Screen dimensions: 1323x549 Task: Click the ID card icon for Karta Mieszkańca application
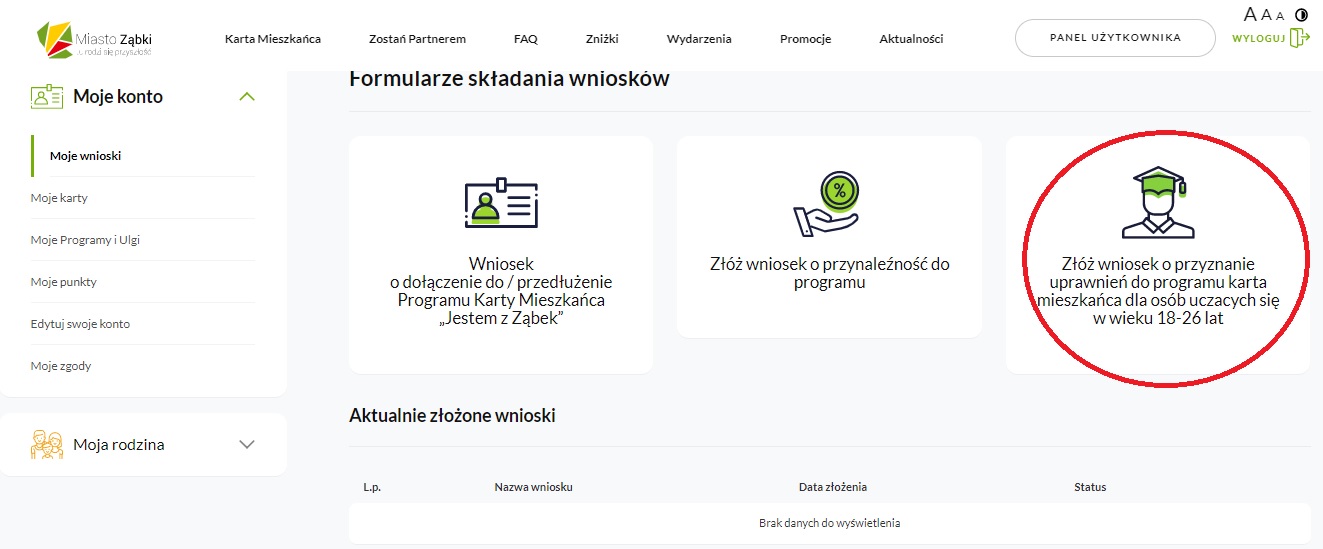click(501, 204)
